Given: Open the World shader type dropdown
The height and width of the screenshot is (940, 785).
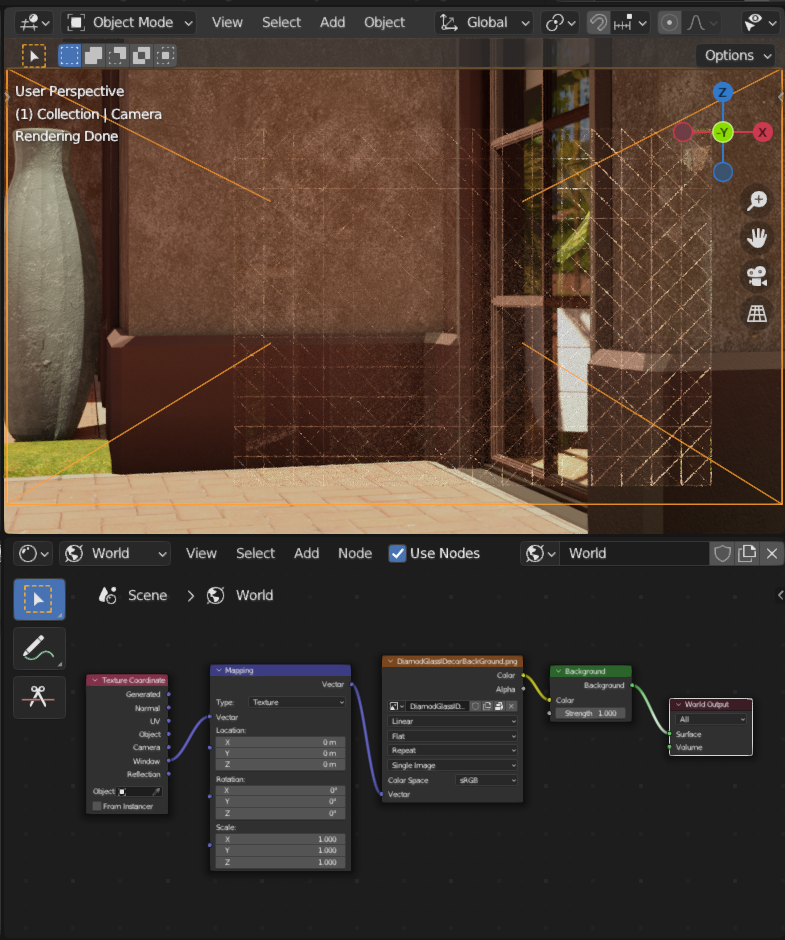Looking at the screenshot, I should tap(115, 553).
